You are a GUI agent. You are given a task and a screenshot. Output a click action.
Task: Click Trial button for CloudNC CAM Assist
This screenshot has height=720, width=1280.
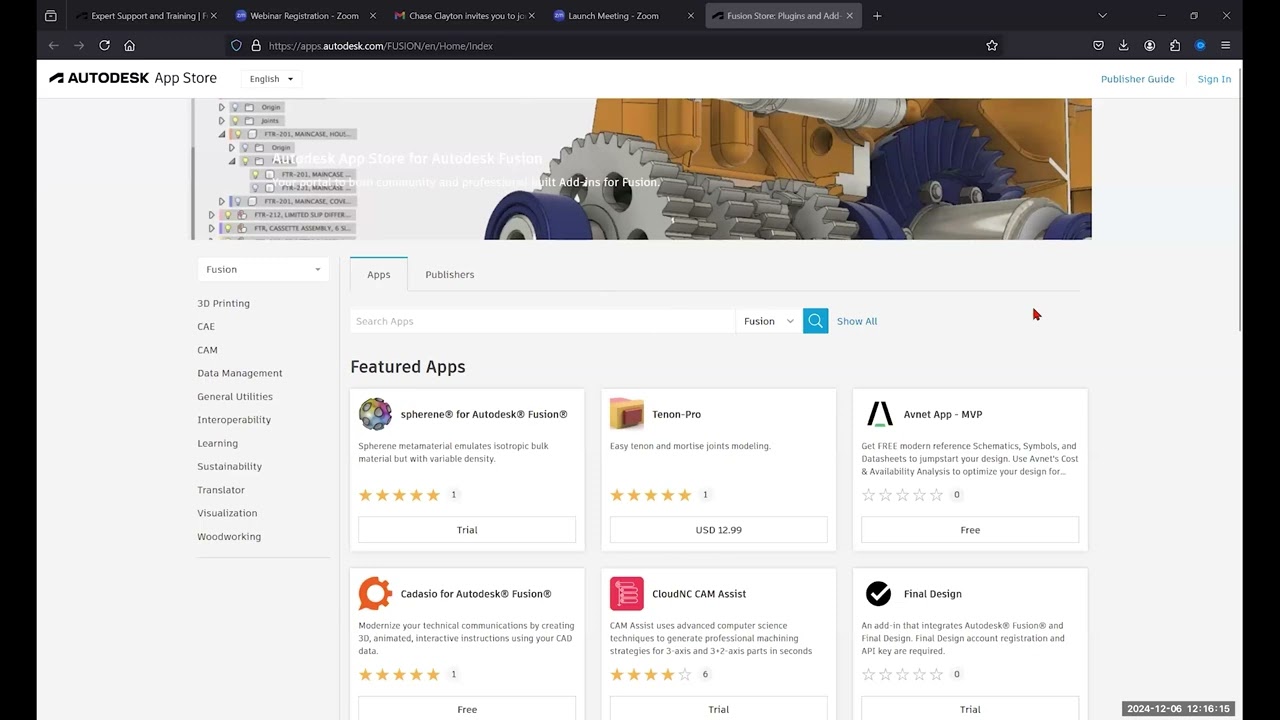click(x=718, y=709)
